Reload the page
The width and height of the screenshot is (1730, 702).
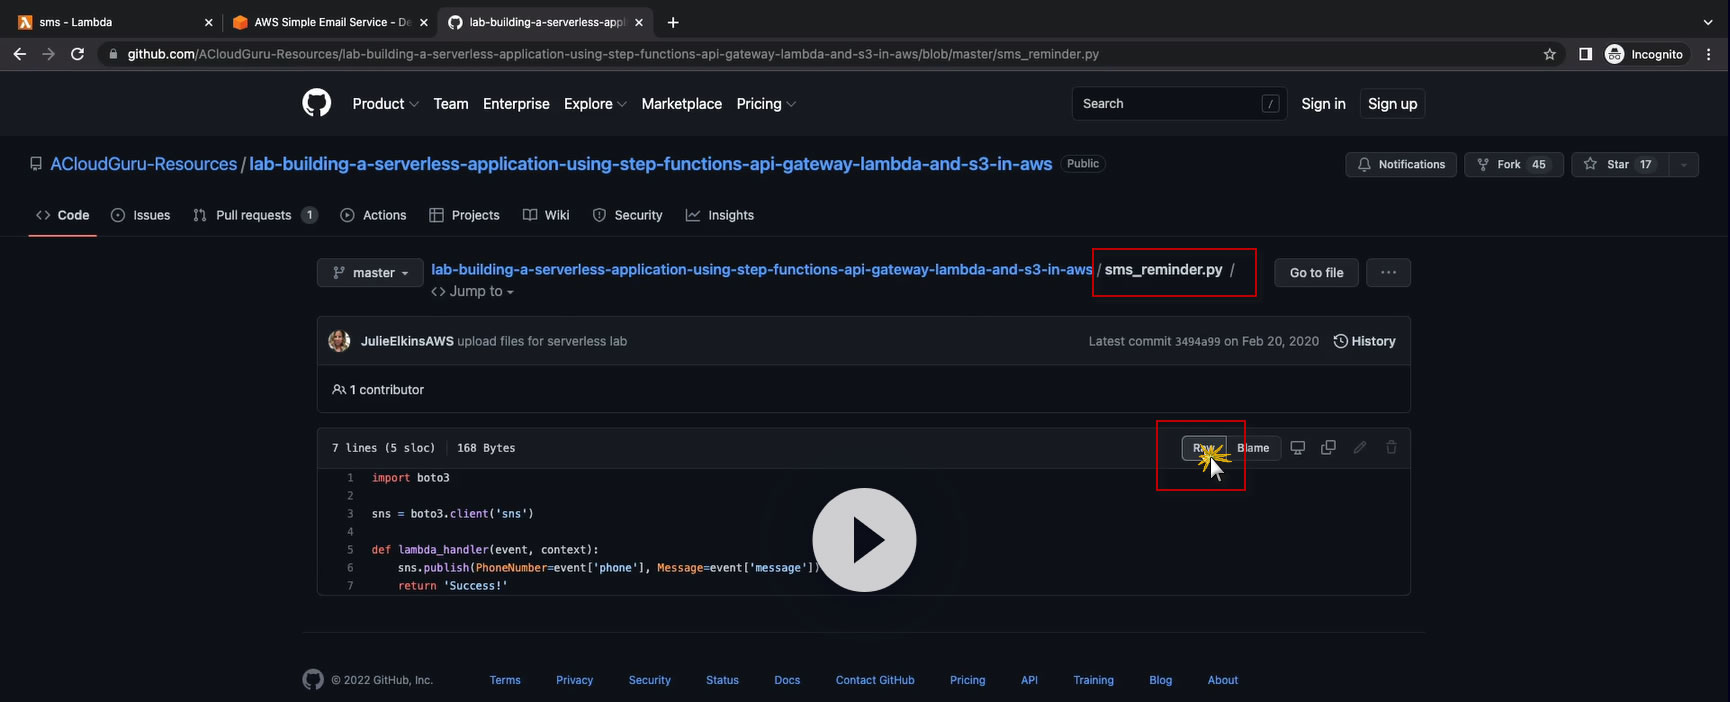(x=77, y=54)
